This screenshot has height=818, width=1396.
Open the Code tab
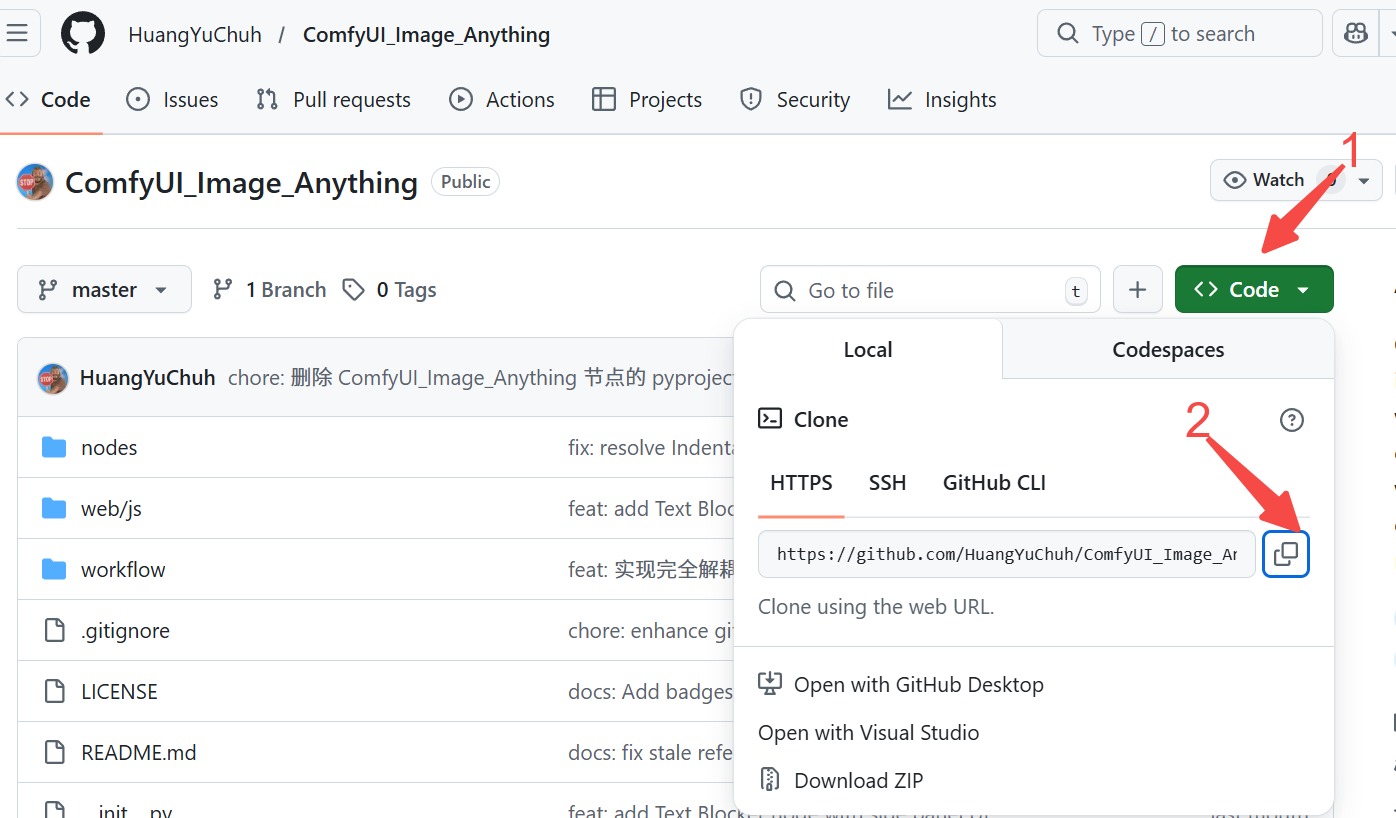[48, 100]
